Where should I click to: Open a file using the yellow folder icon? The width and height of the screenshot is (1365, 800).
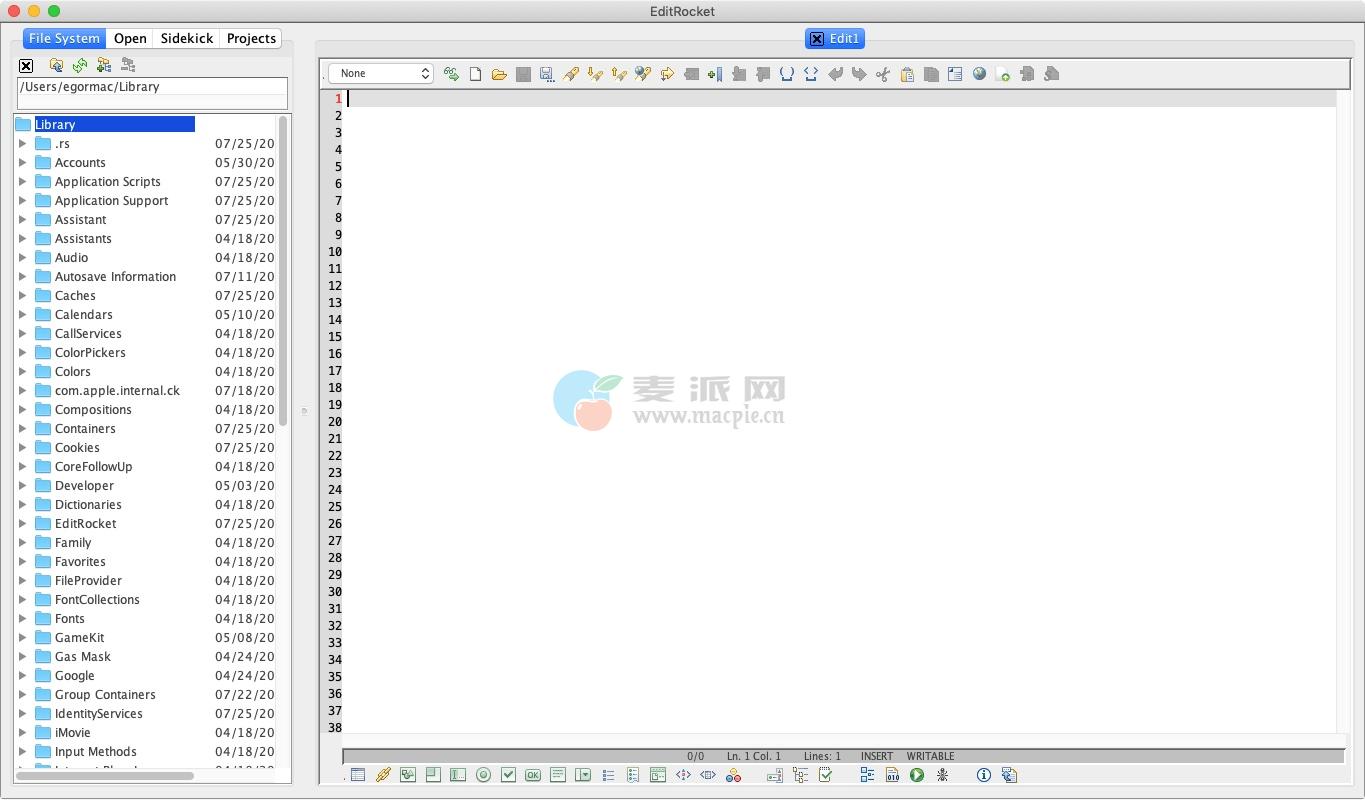(x=499, y=74)
